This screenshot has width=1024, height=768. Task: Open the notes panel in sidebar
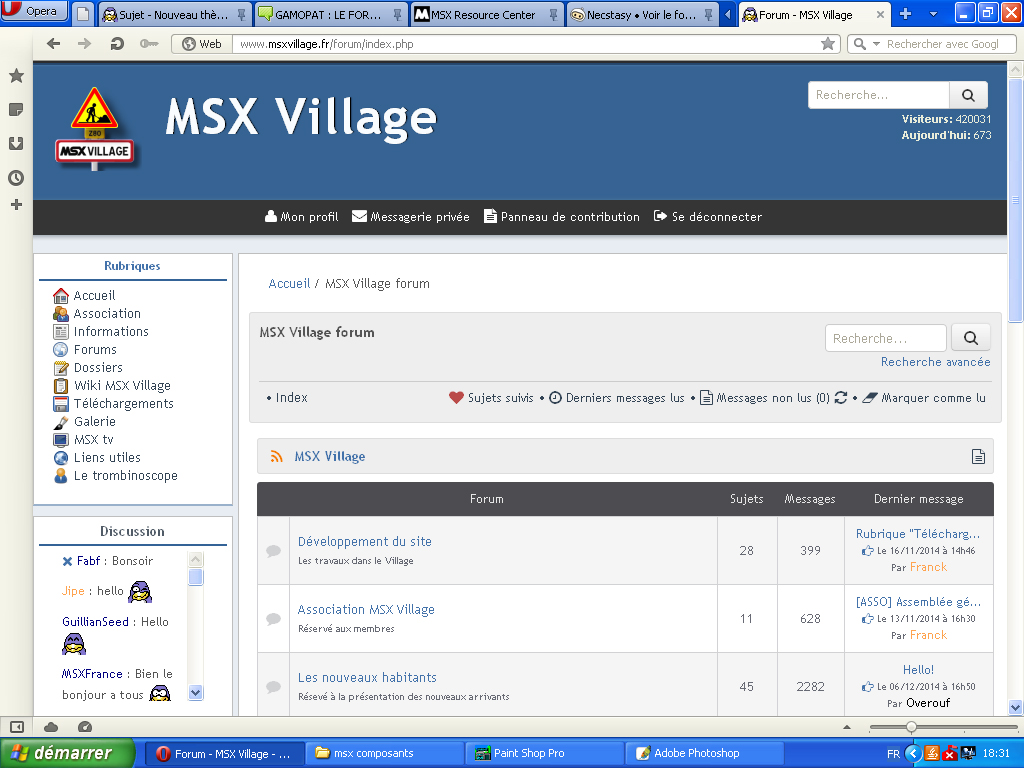click(16, 109)
